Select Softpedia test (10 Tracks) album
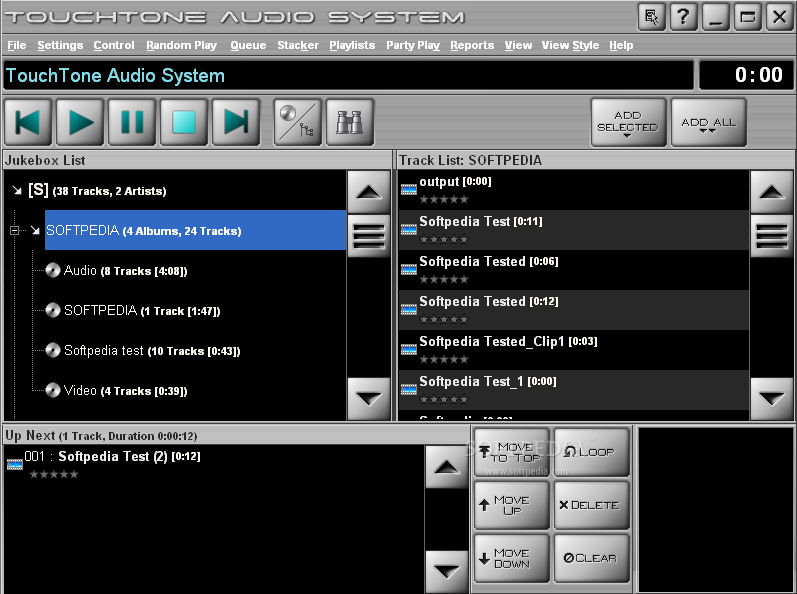Viewport: 797px width, 594px height. coord(152,351)
